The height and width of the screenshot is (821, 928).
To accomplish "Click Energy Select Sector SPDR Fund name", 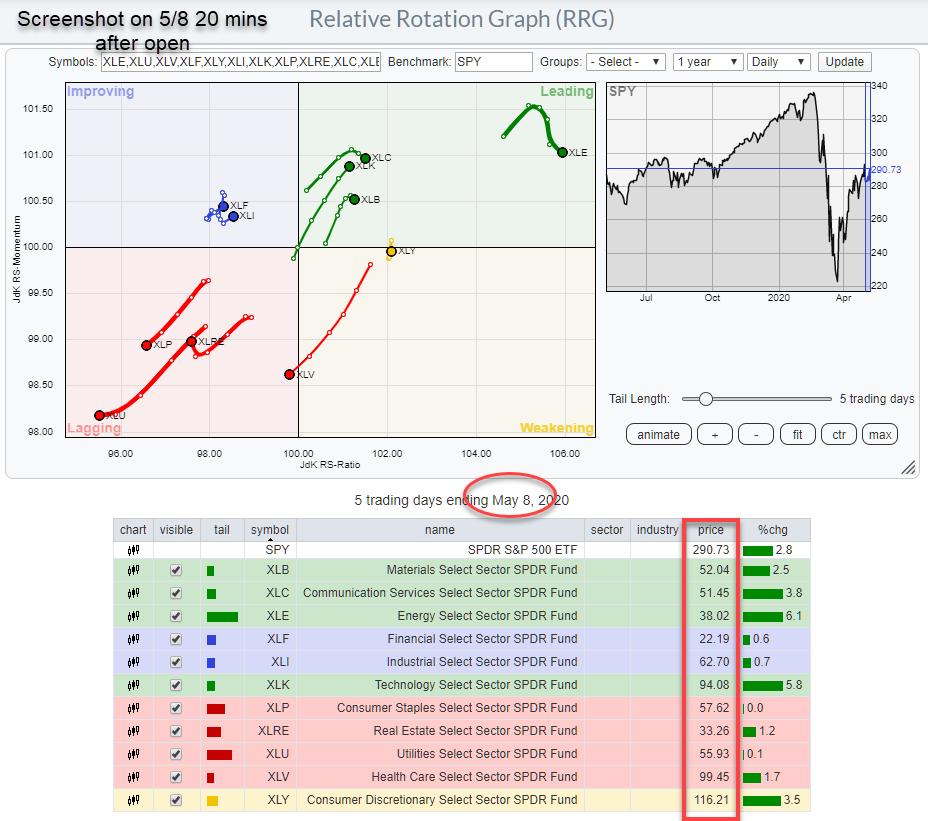I will [487, 616].
